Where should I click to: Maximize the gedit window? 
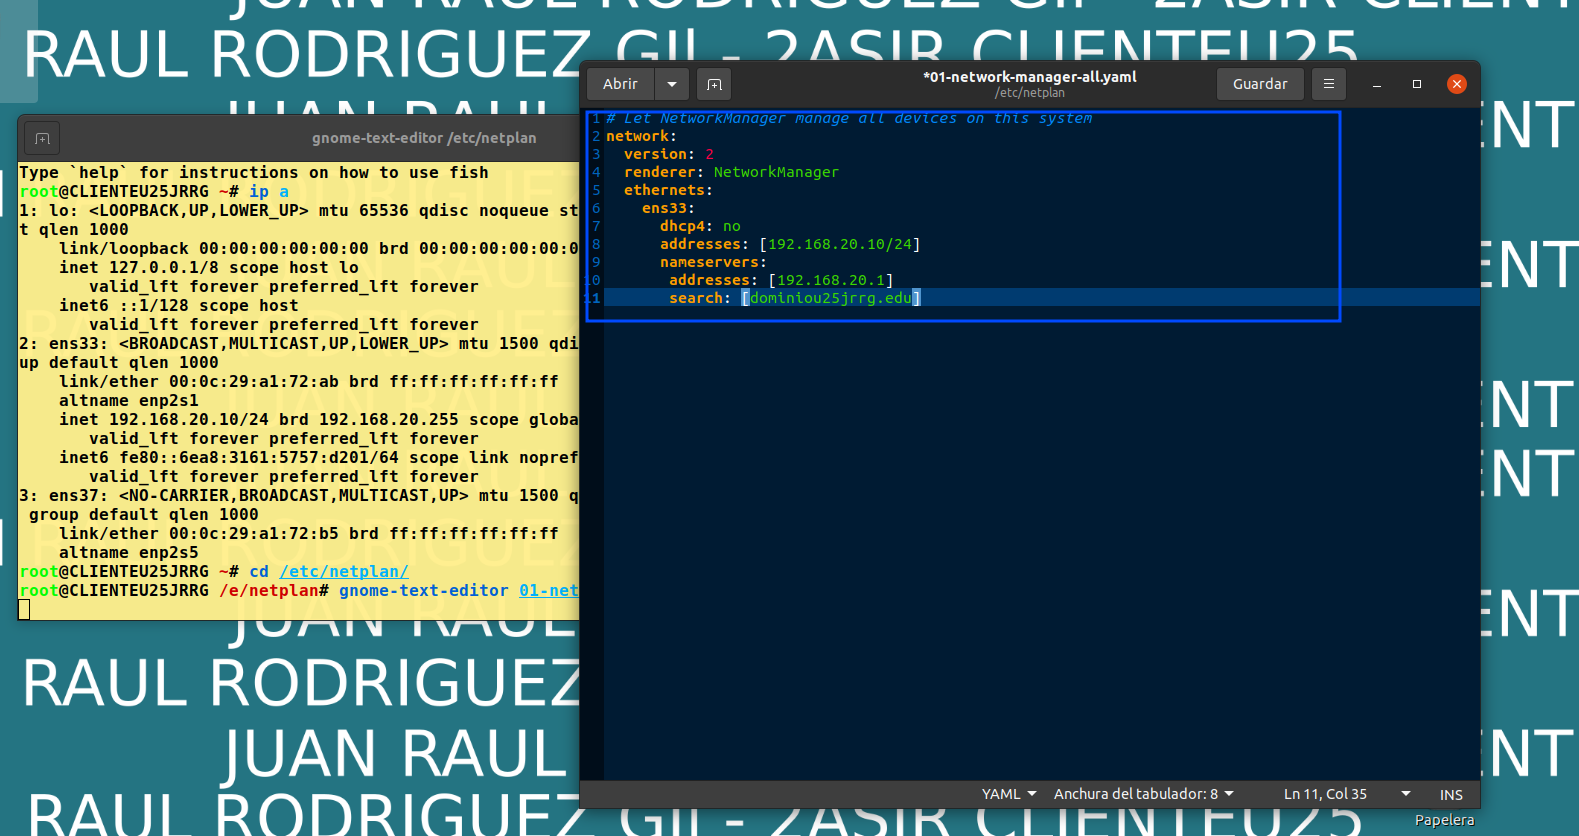point(1417,84)
